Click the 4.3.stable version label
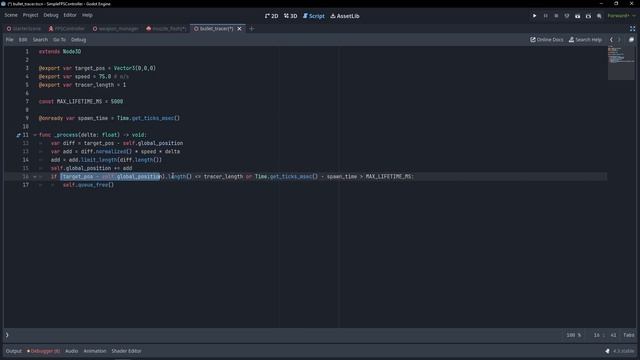The height and width of the screenshot is (360, 640). 624,351
